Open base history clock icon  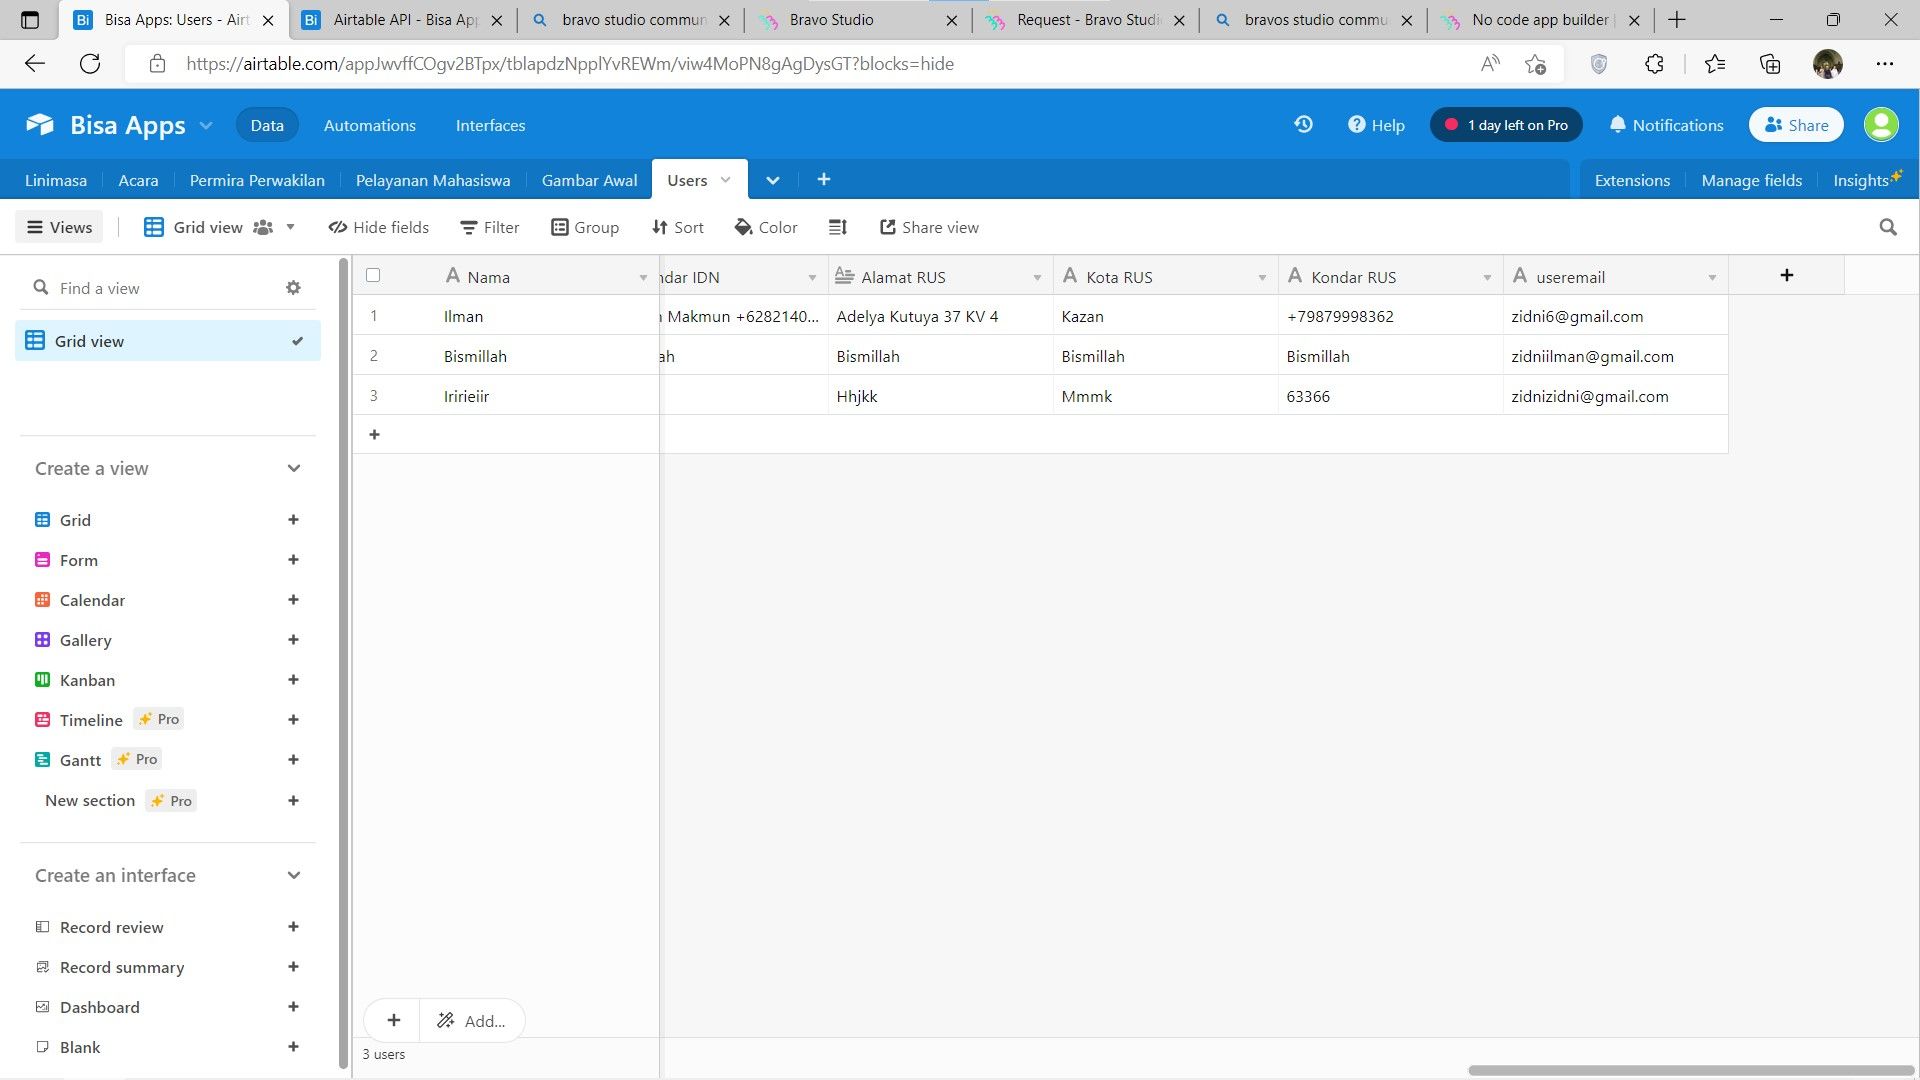(1303, 125)
